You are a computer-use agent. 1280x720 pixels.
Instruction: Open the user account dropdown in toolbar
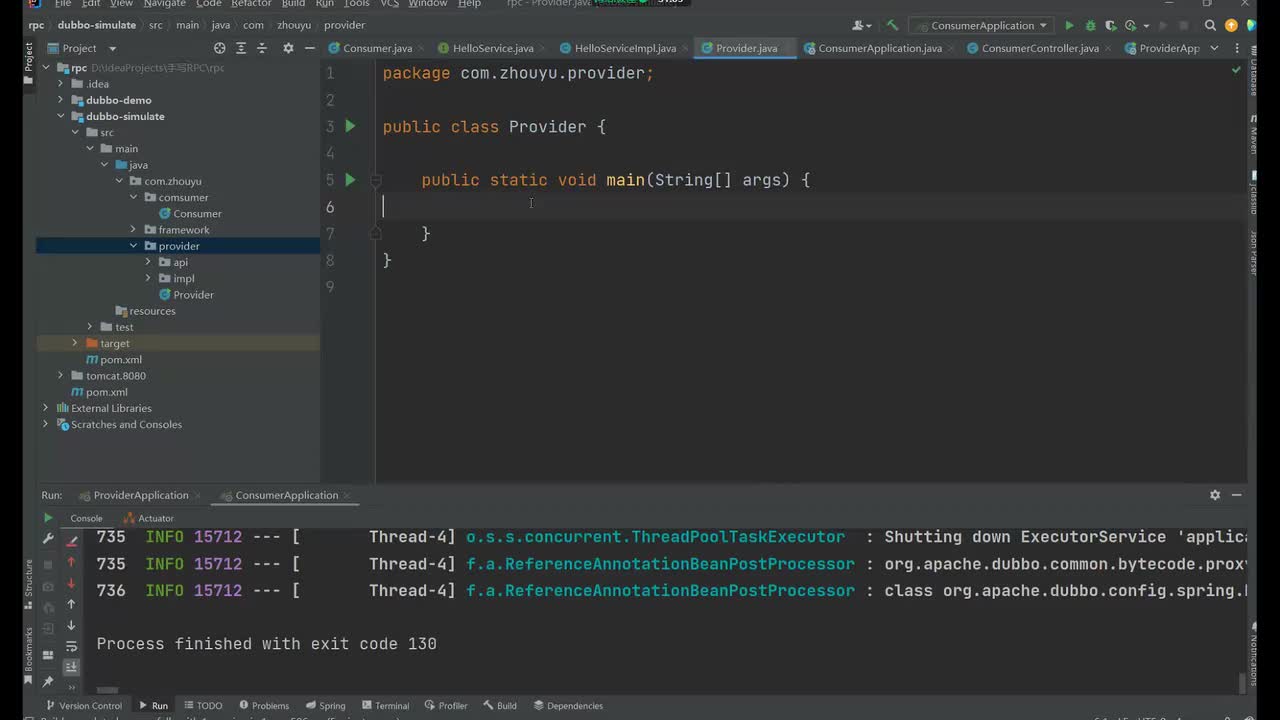pyautogui.click(x=862, y=25)
